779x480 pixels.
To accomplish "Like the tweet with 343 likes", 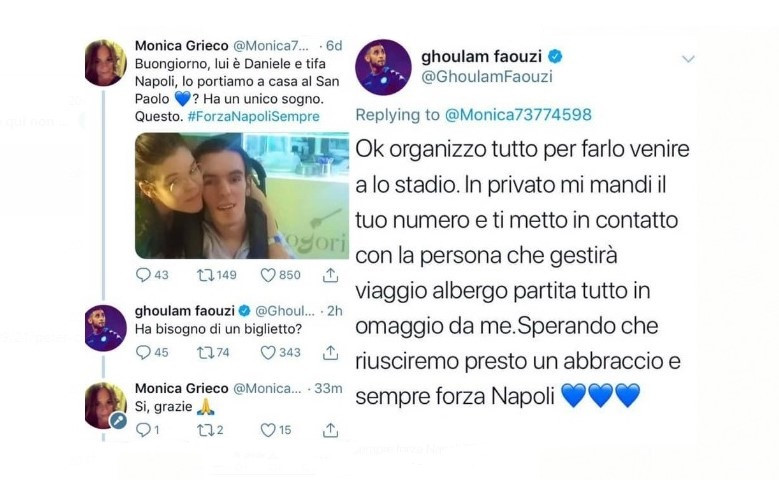I will [268, 352].
